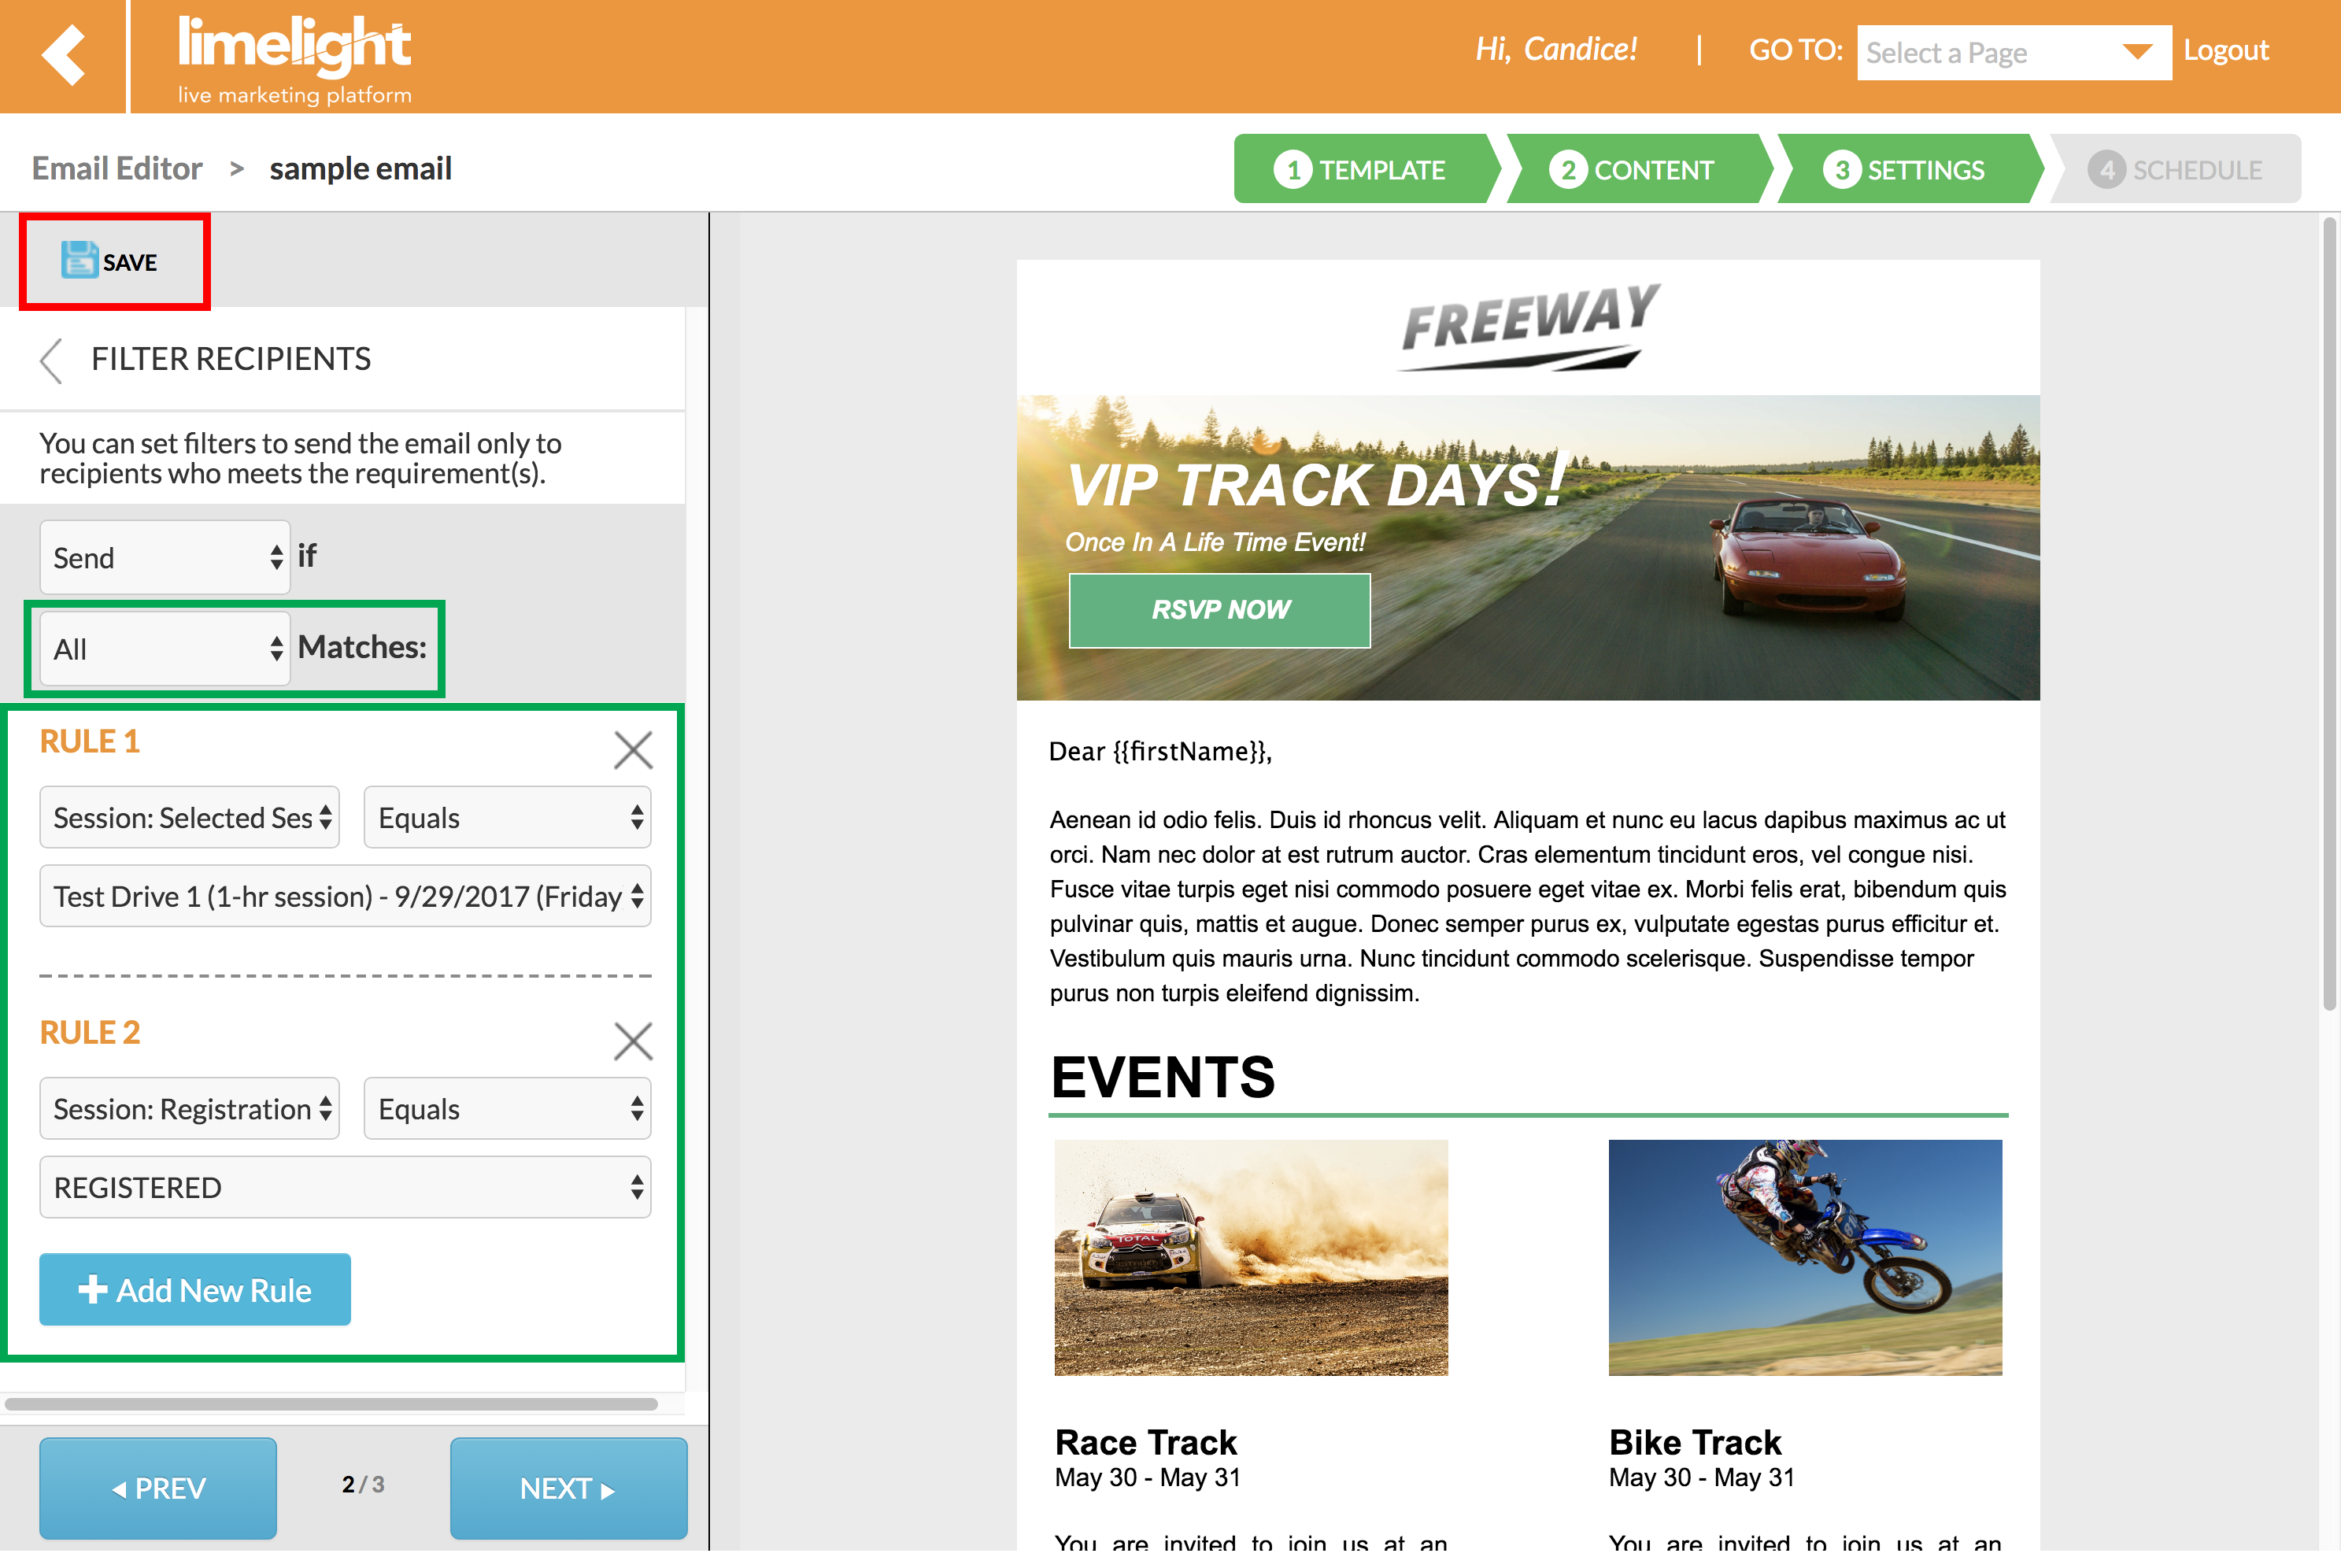The width and height of the screenshot is (2341, 1568).
Task: Click the FREEWAY logo in preview
Action: [1529, 327]
